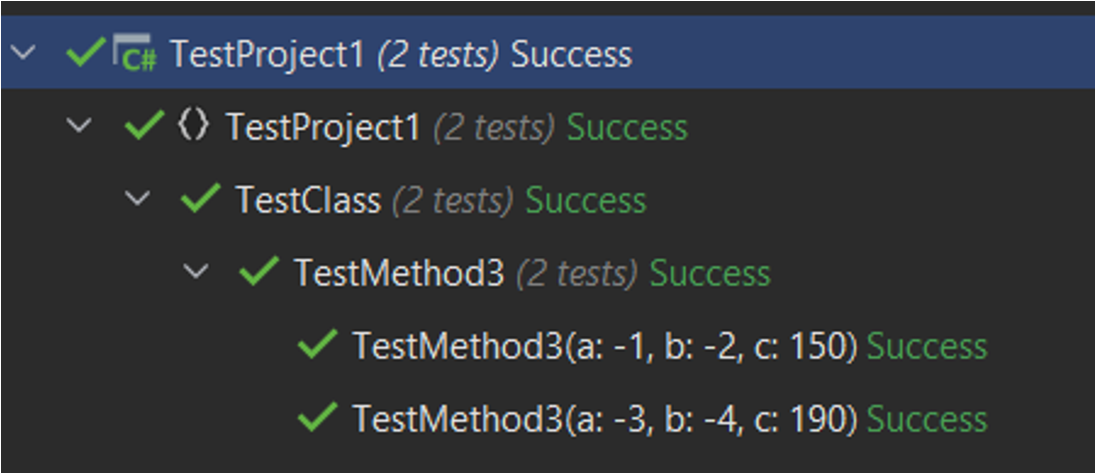1096x474 pixels.
Task: Click the green checkmark beside TestMethod3 group
Action: pos(260,273)
